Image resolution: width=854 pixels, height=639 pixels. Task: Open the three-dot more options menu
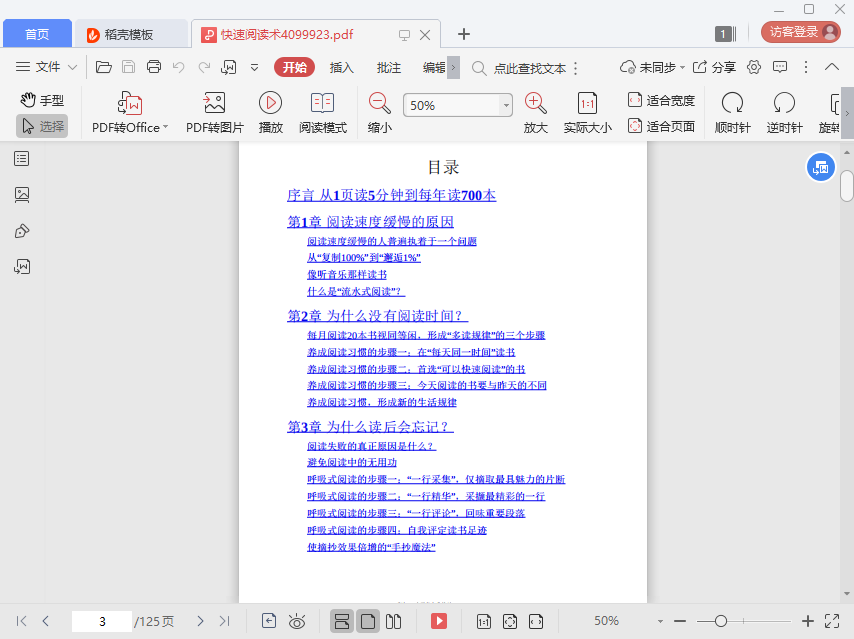pos(806,67)
